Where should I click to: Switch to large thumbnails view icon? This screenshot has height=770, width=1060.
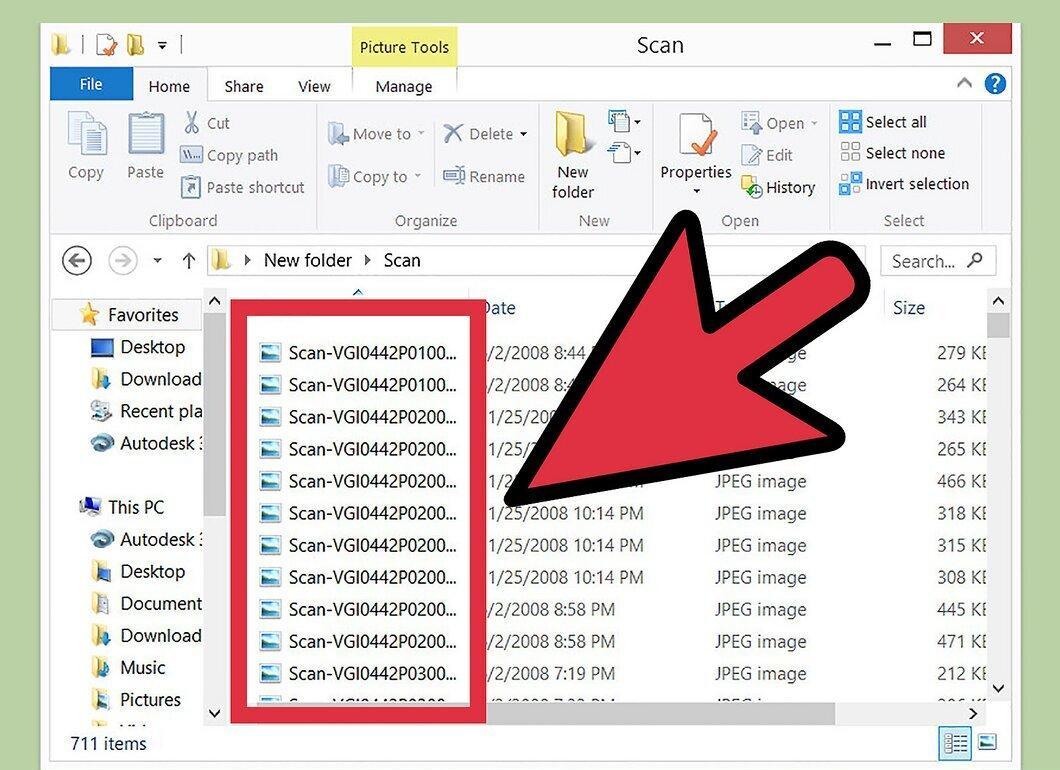point(987,742)
